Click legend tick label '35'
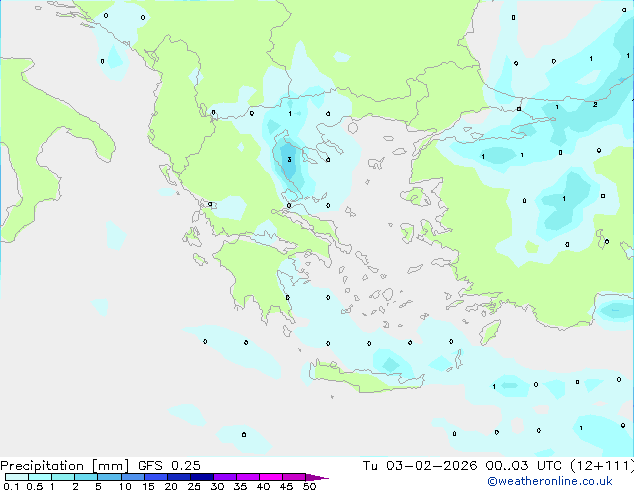Screen dimensions: 634x490 [240, 486]
